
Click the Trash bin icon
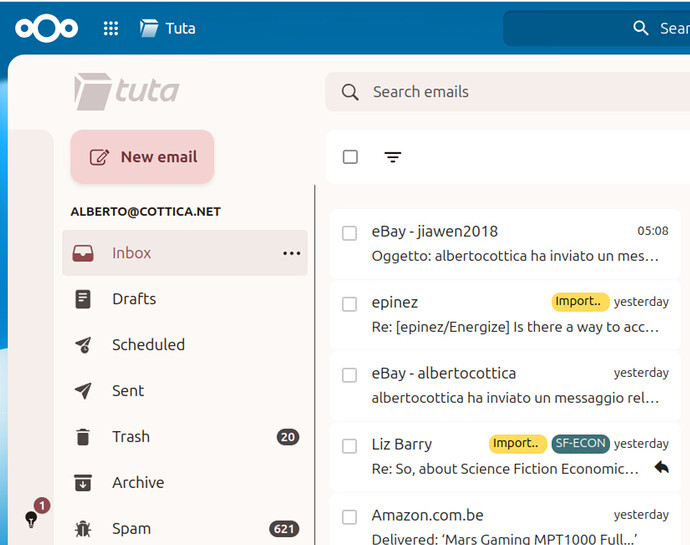83,437
